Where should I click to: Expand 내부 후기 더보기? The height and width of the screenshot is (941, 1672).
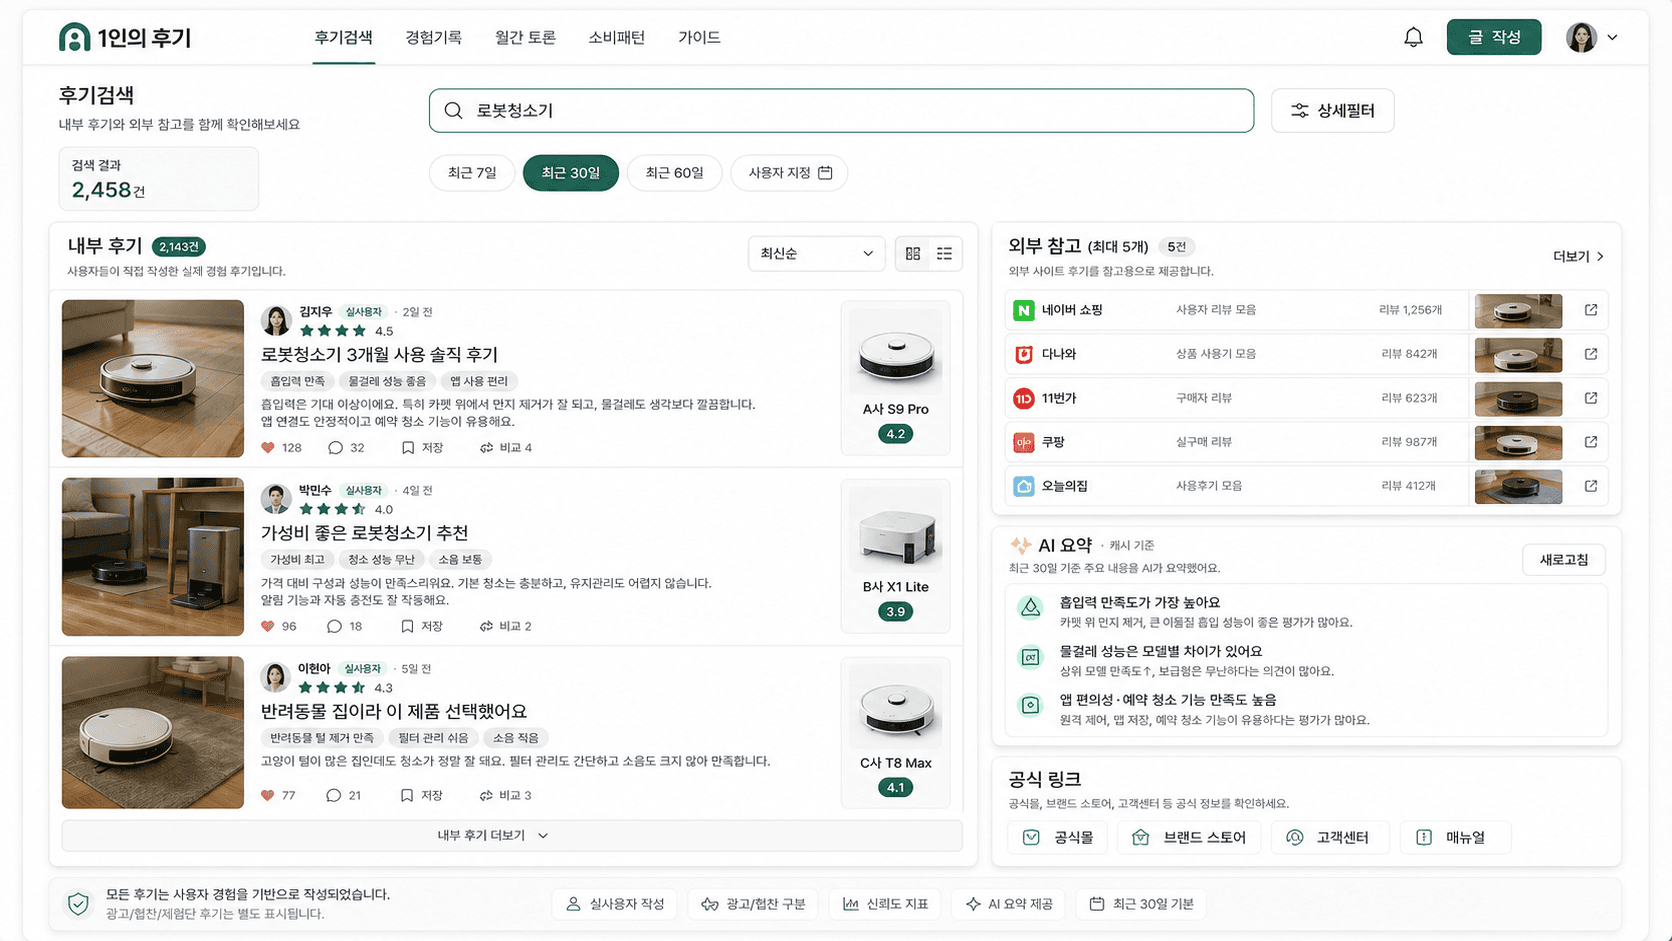coord(512,836)
